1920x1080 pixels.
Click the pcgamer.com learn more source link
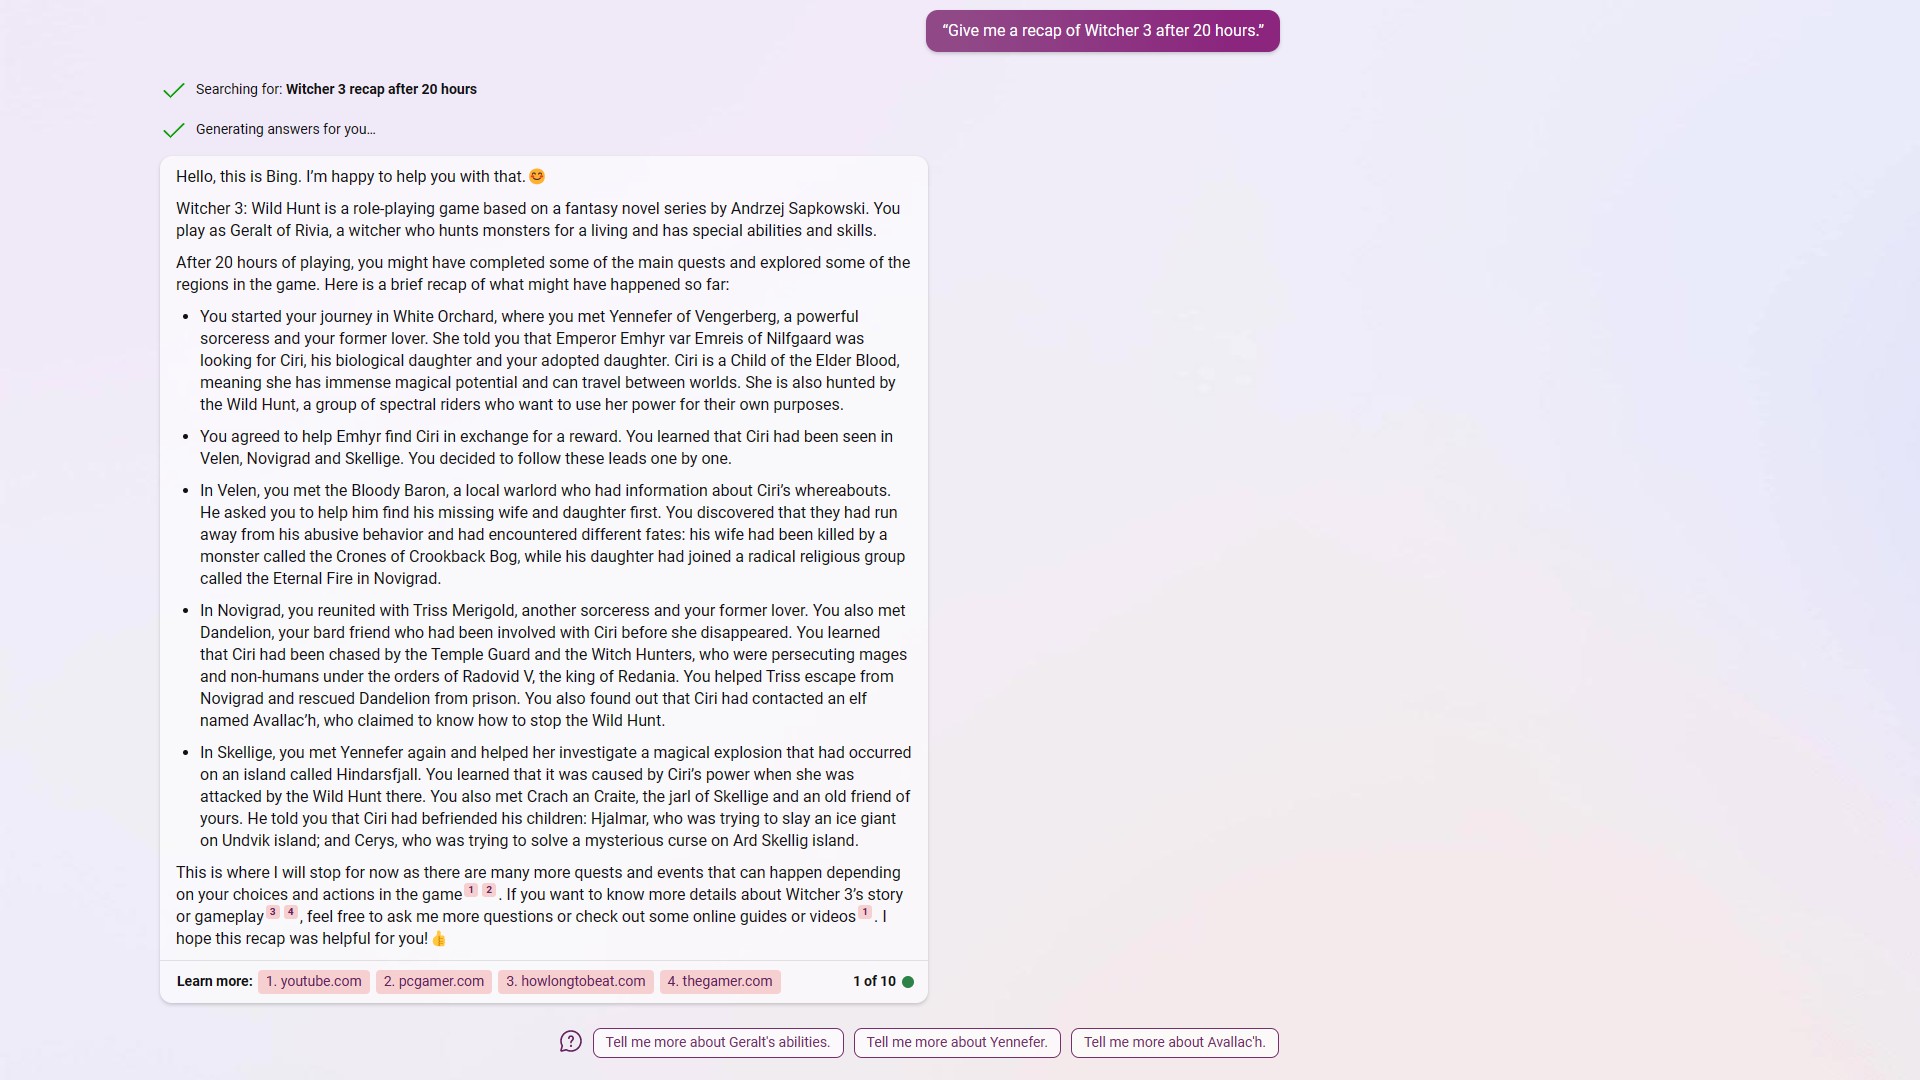tap(433, 980)
